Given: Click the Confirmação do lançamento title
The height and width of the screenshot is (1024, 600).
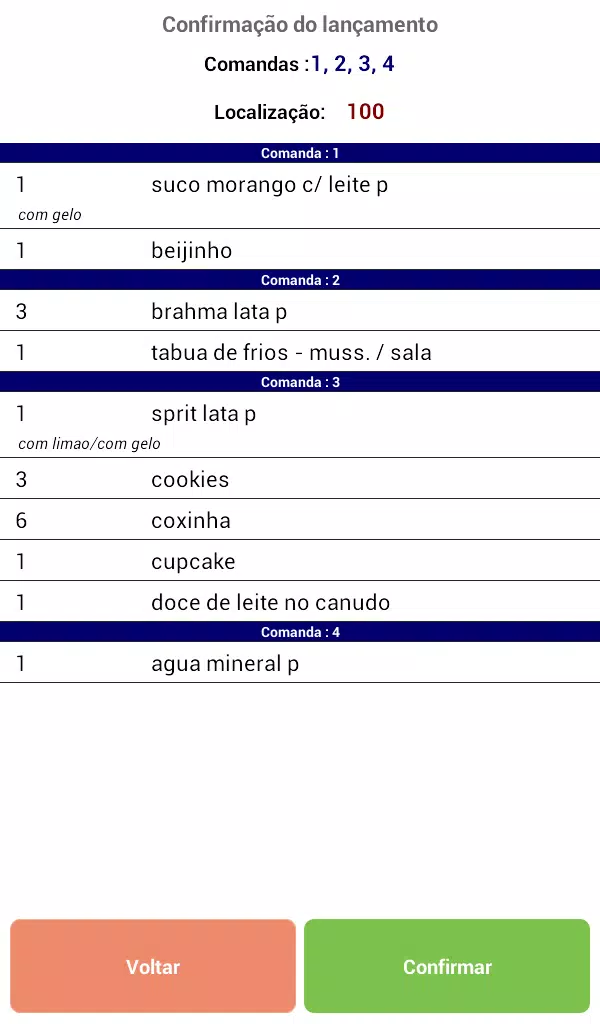Looking at the screenshot, I should point(300,25).
